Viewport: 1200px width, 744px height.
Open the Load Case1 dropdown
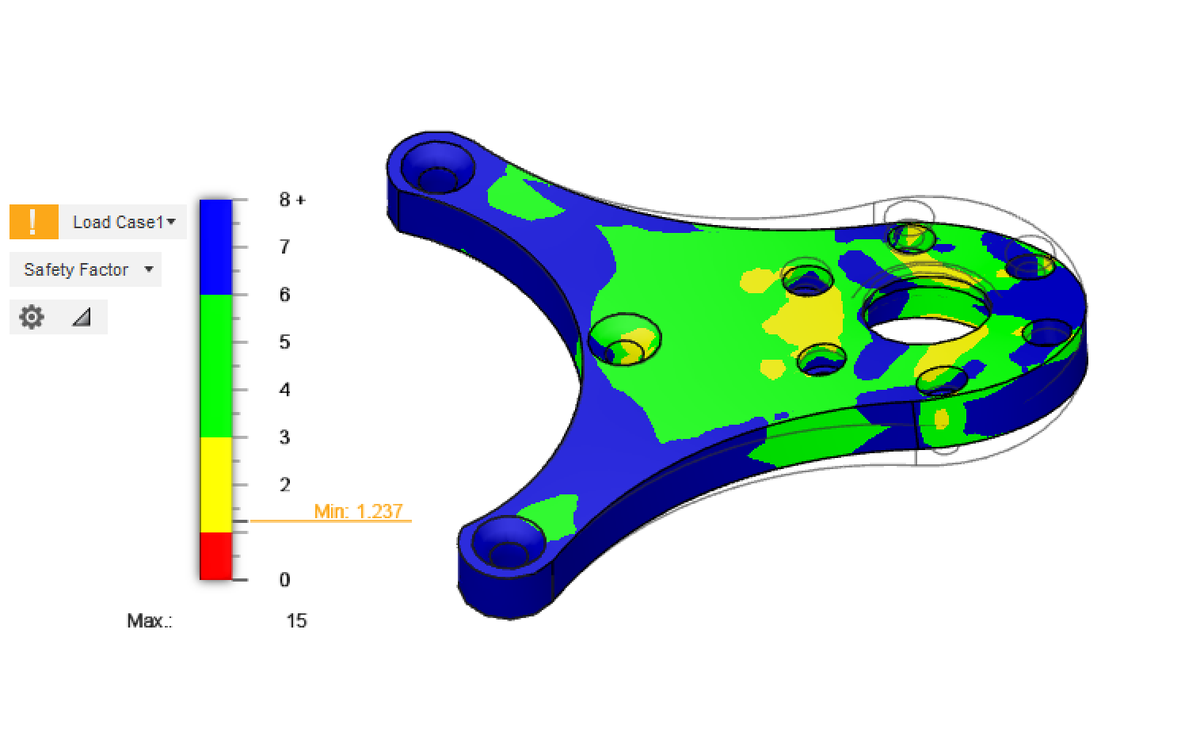coord(123,222)
